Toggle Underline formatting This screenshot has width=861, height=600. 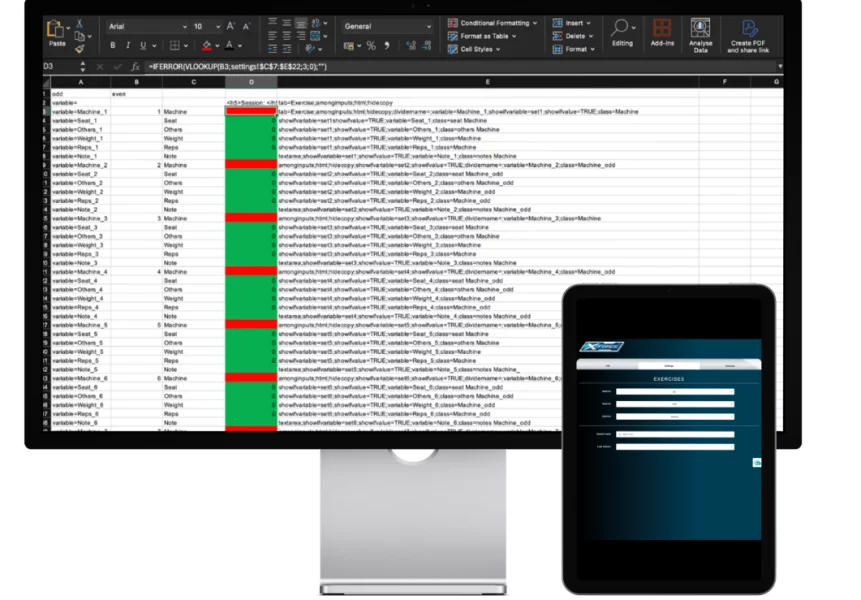(x=143, y=46)
